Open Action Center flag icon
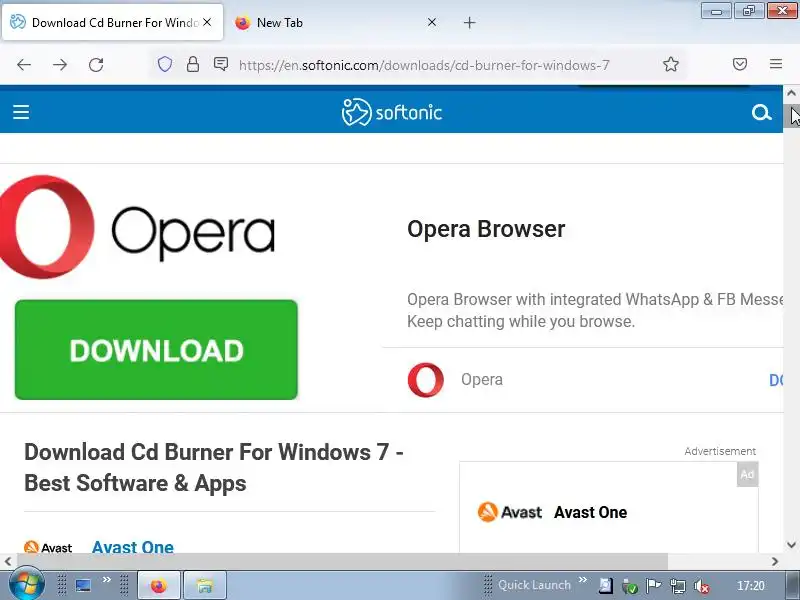 point(653,586)
